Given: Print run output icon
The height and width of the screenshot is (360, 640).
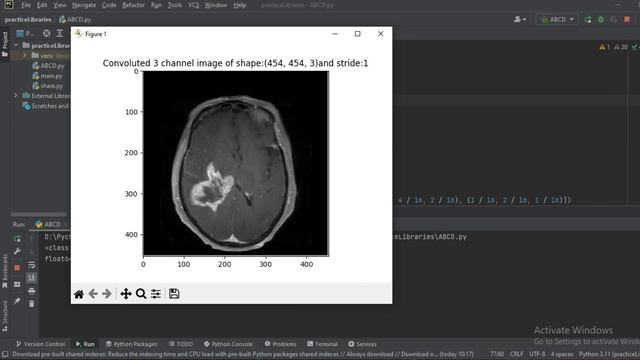Looking at the screenshot, I should [31, 291].
